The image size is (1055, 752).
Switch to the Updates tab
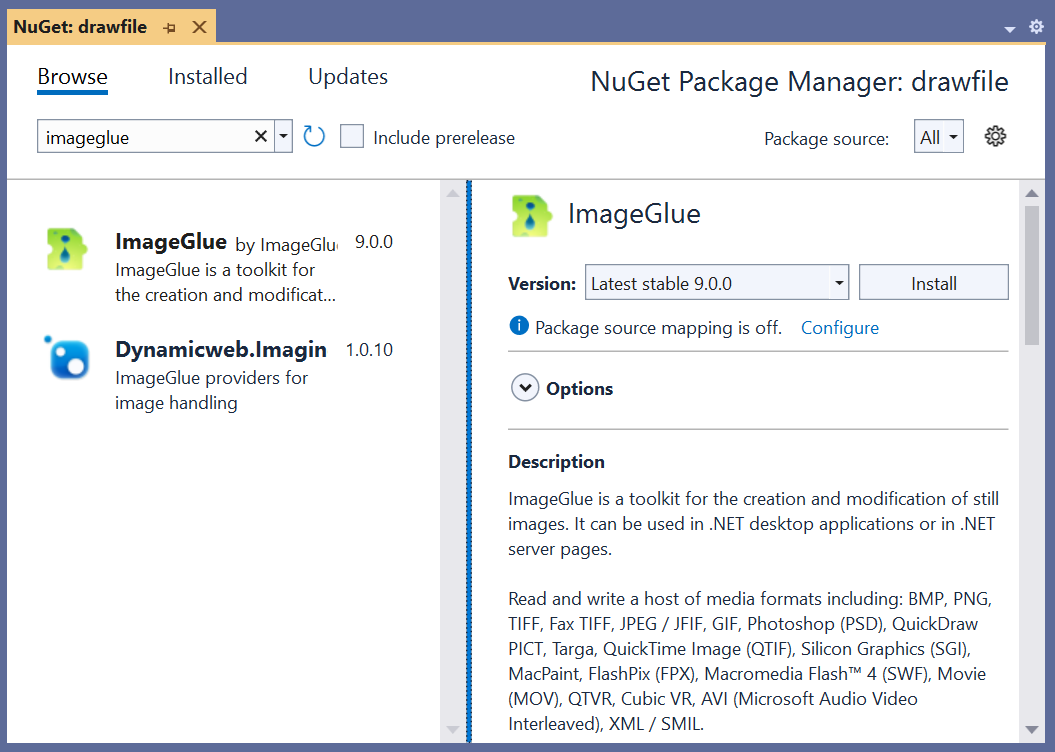click(x=348, y=77)
